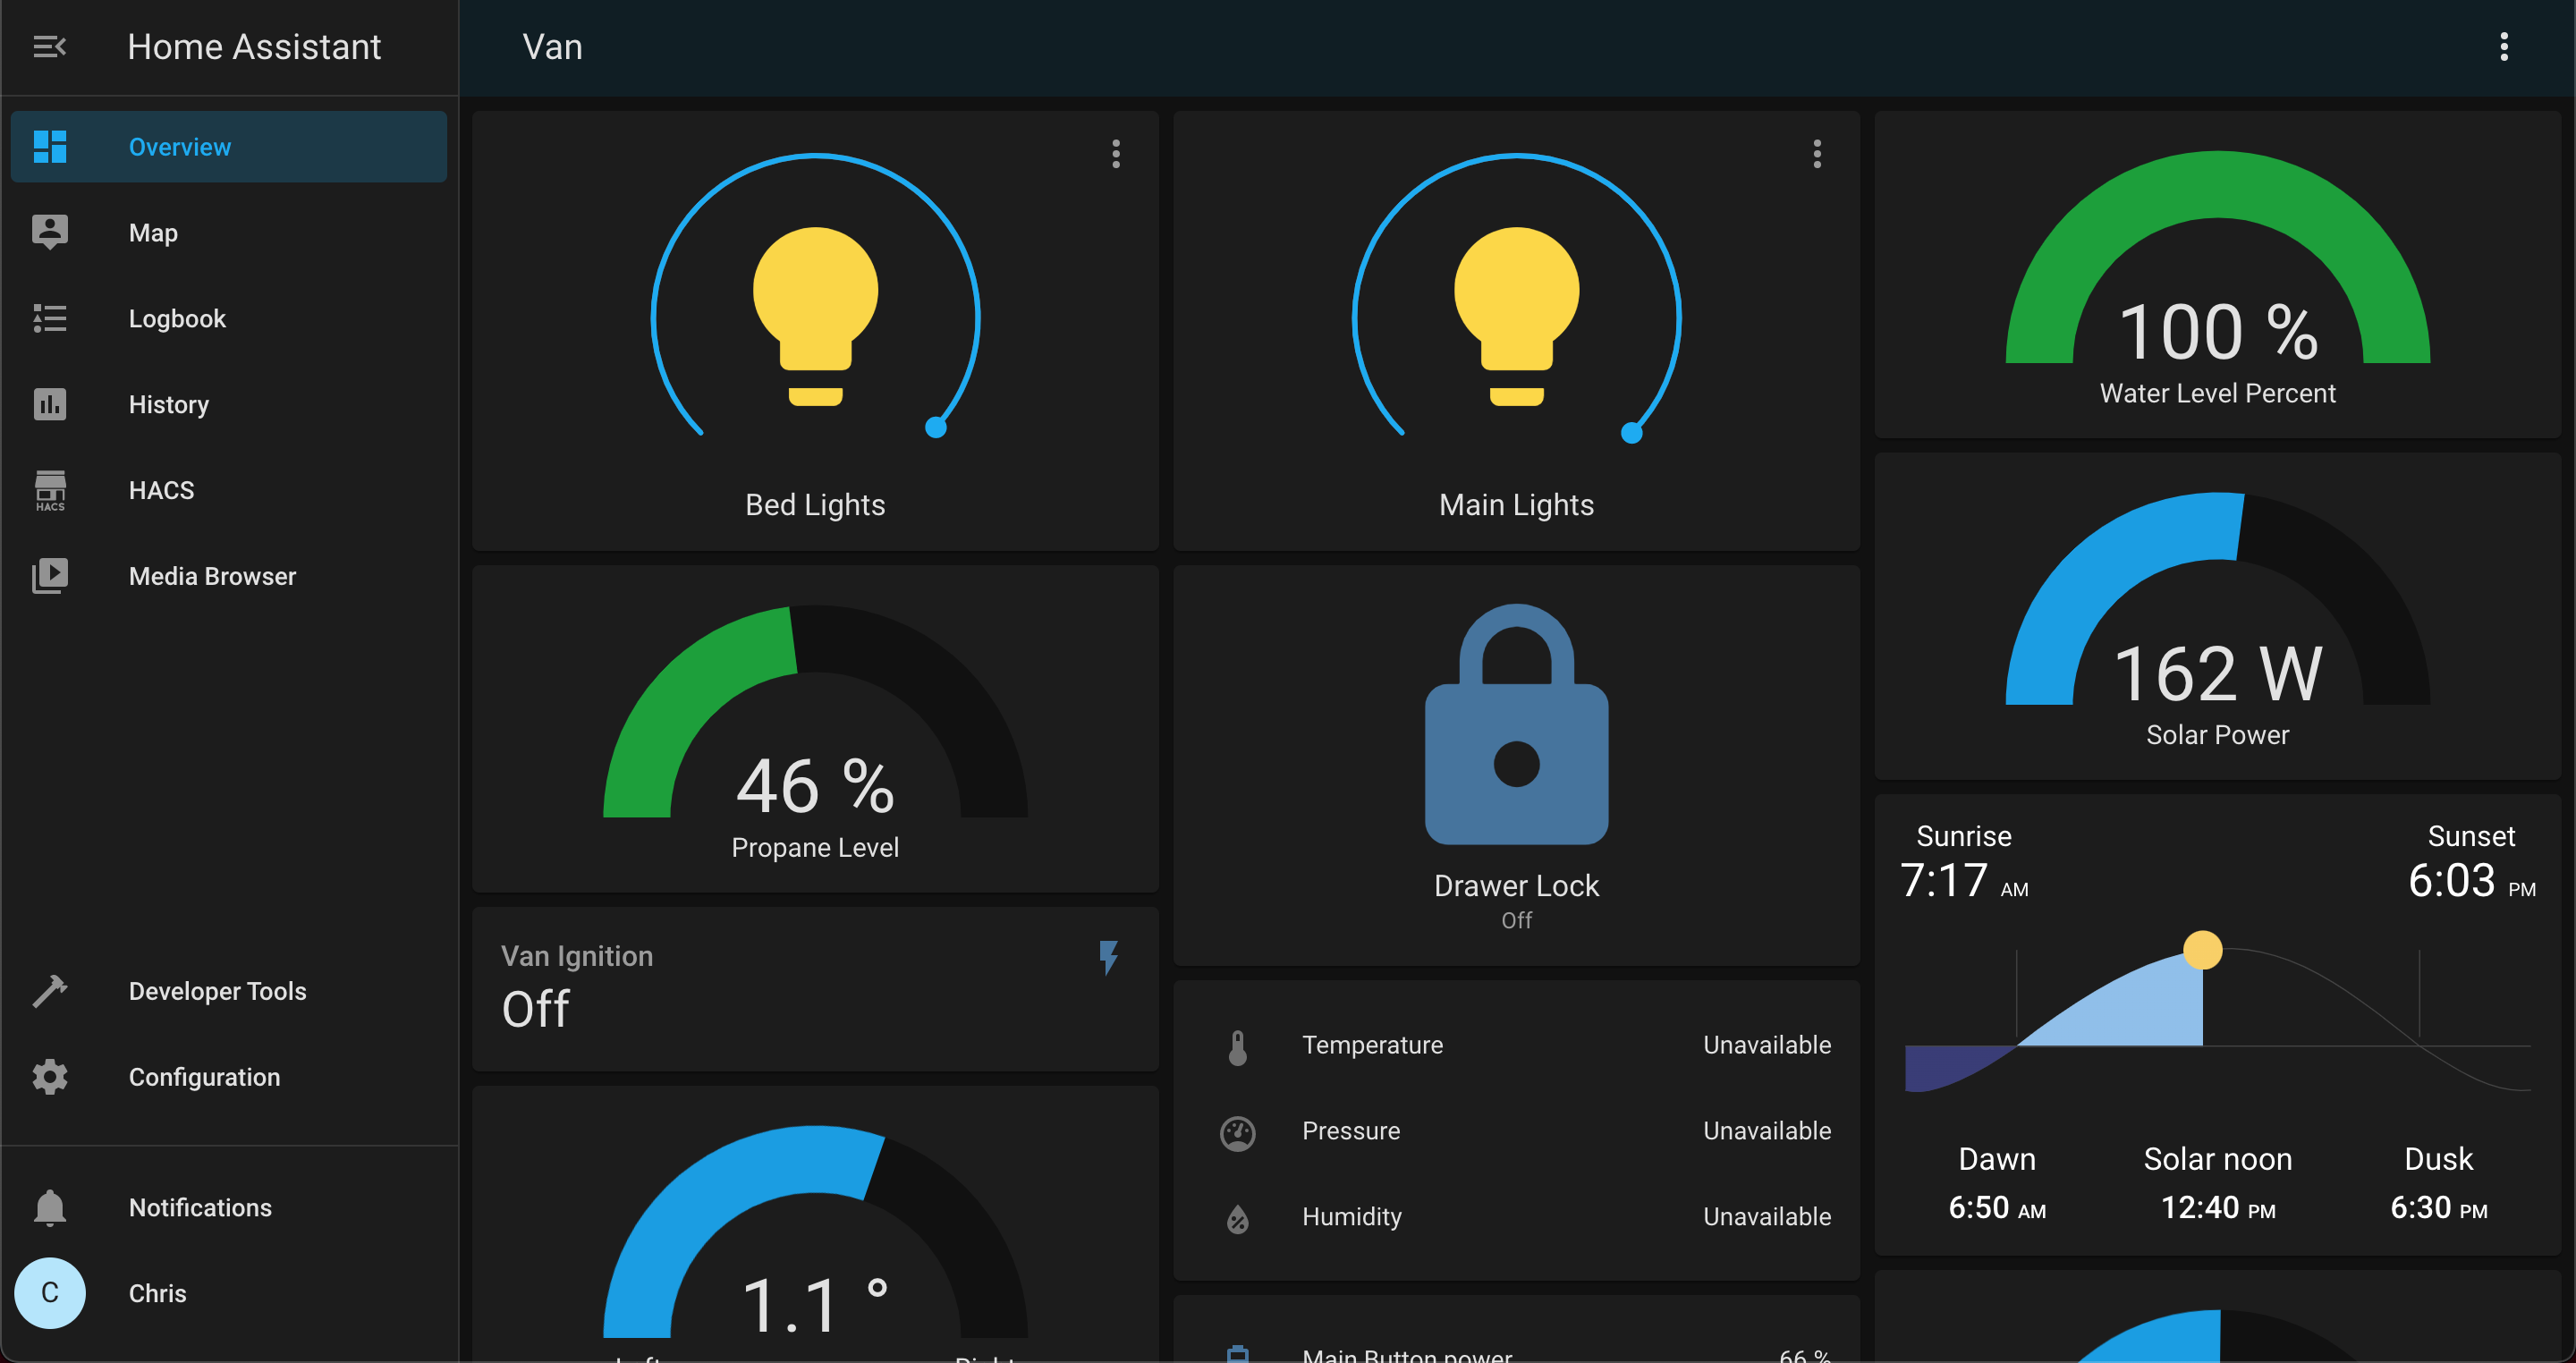
Task: Adjust the Bed Lights brightness arc
Action: 936,426
